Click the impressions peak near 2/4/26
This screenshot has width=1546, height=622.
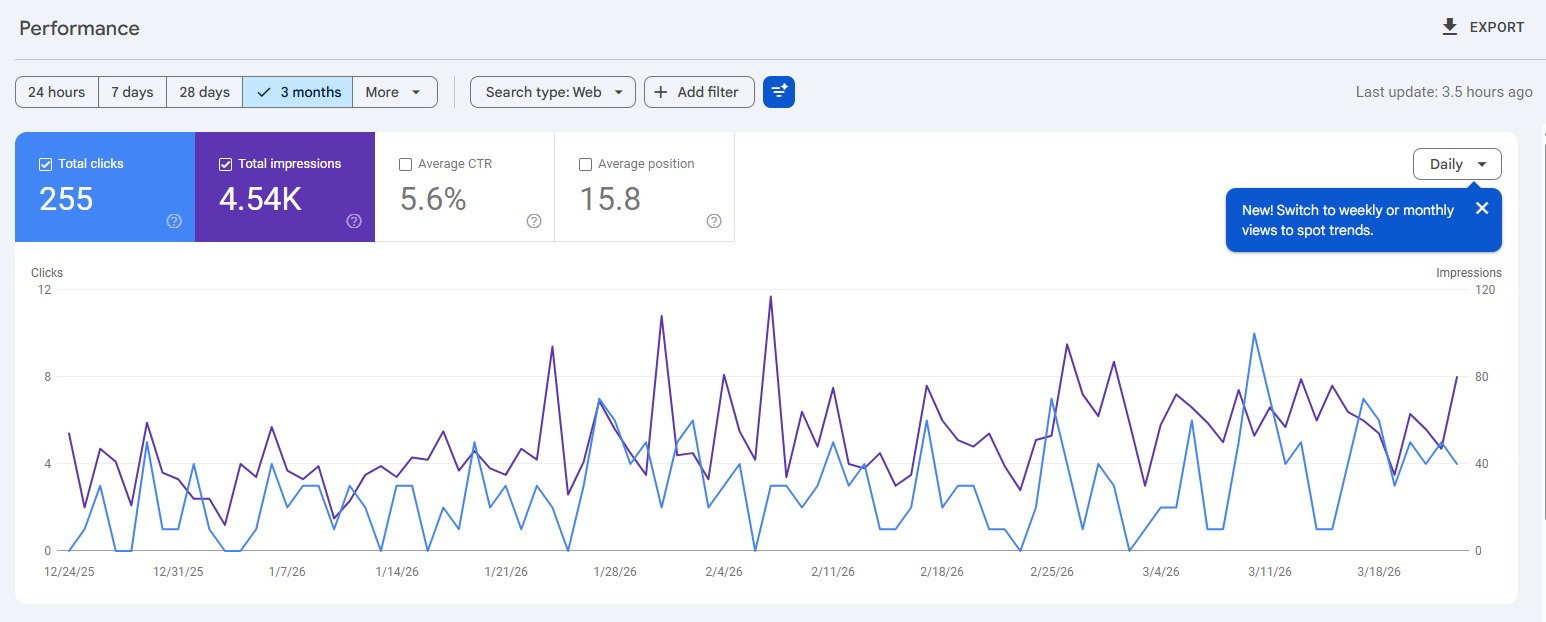tap(770, 297)
